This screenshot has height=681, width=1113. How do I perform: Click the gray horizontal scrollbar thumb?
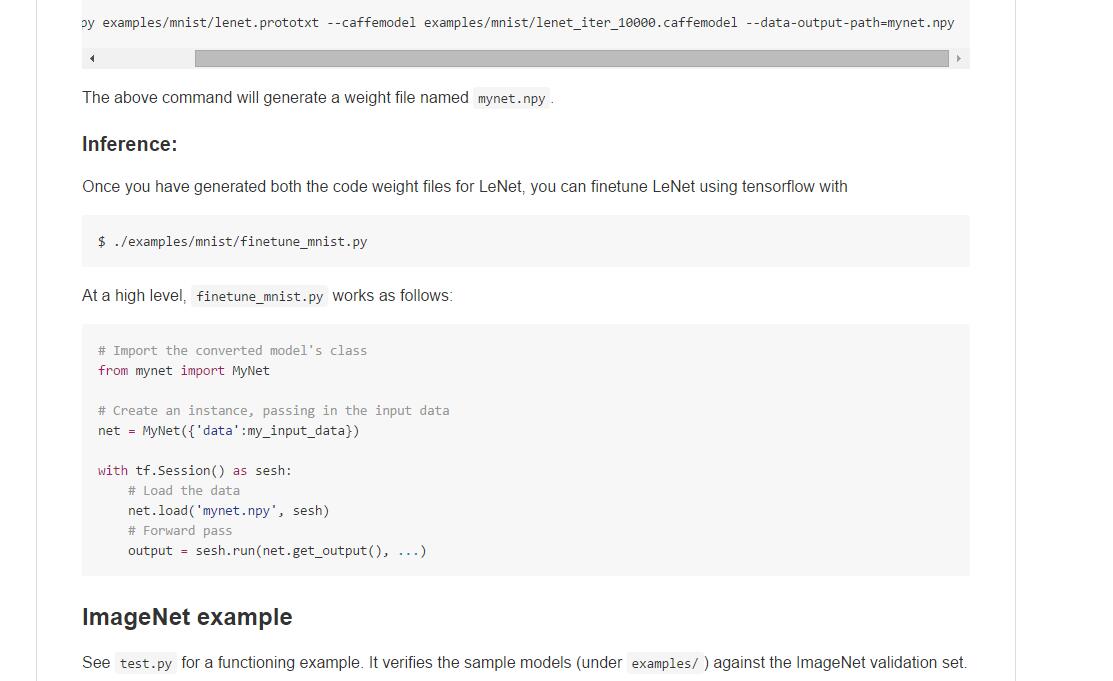tap(571, 59)
